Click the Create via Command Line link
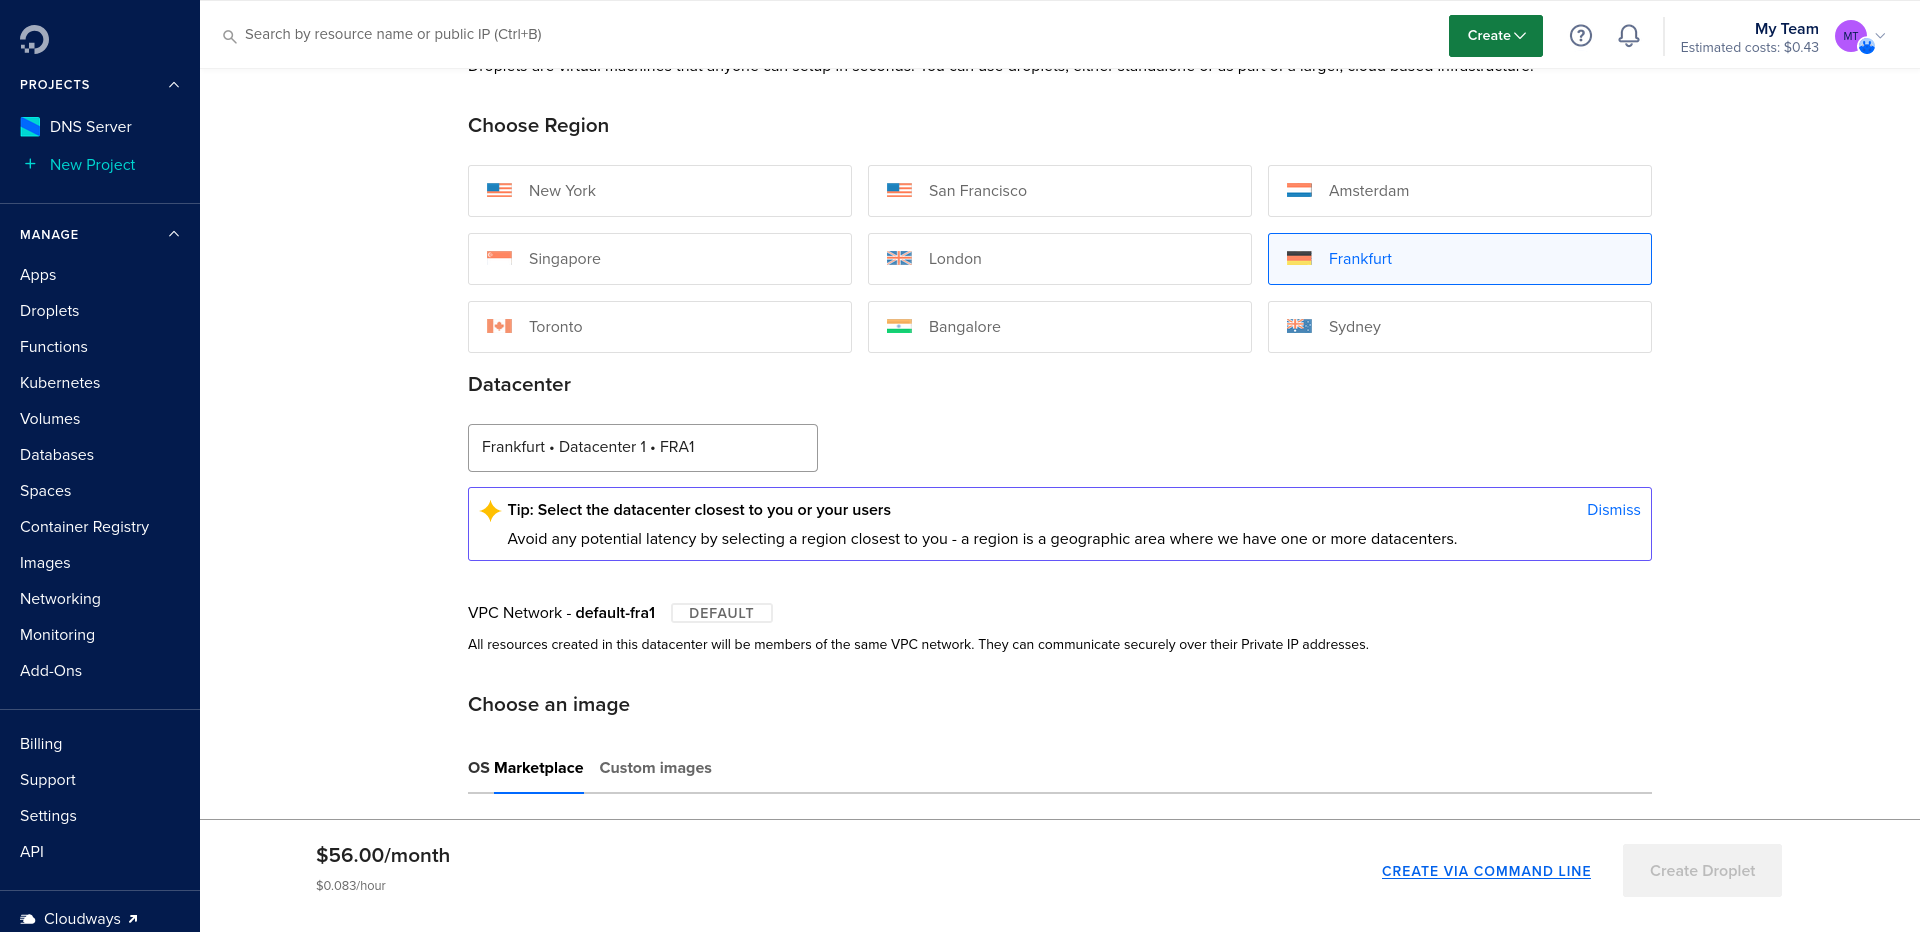The image size is (1920, 932). (1486, 871)
